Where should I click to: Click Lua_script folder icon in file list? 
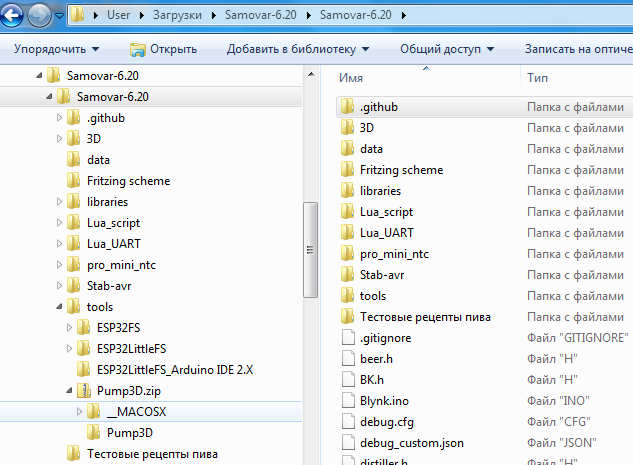click(347, 212)
